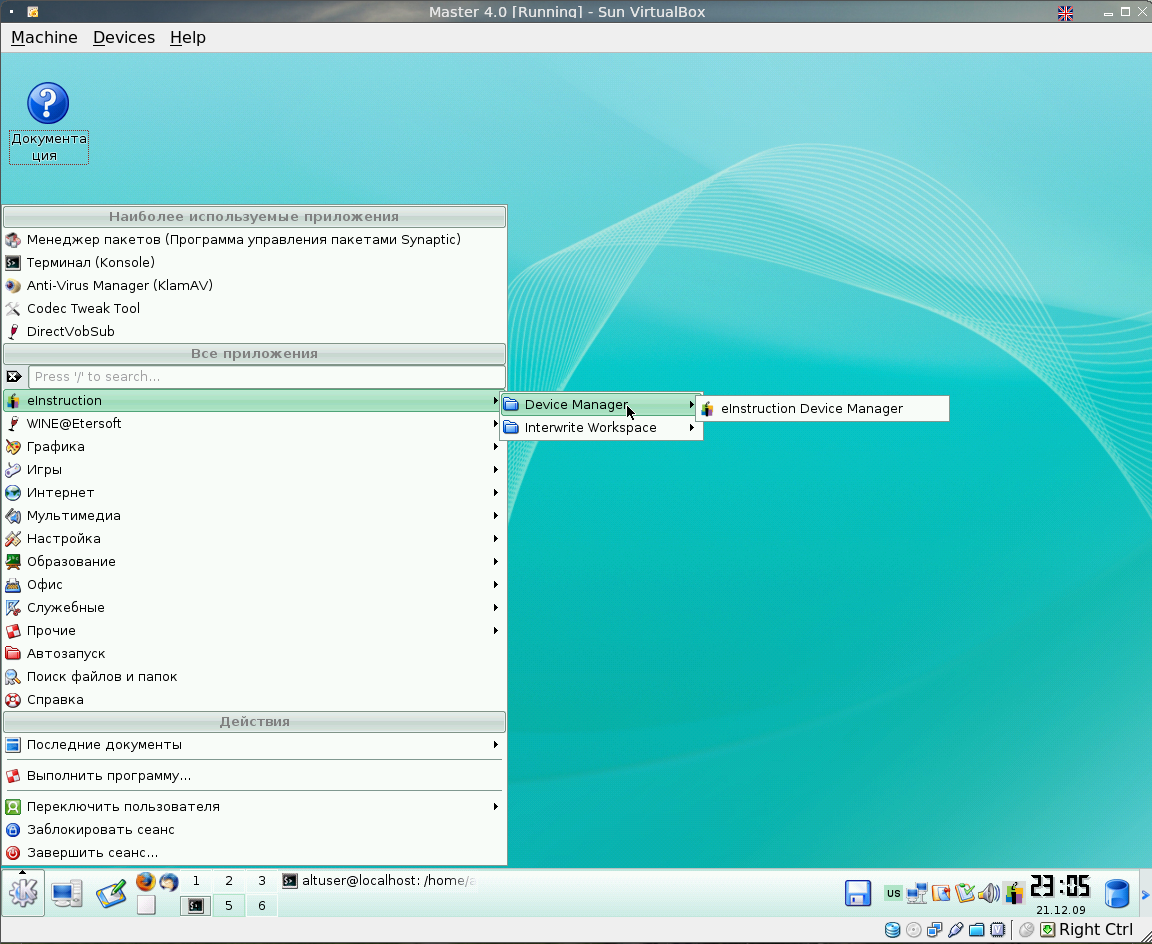Screen dimensions: 1152x944
Task: Click the VirtualBox network adapters status icon
Action: coord(935,930)
